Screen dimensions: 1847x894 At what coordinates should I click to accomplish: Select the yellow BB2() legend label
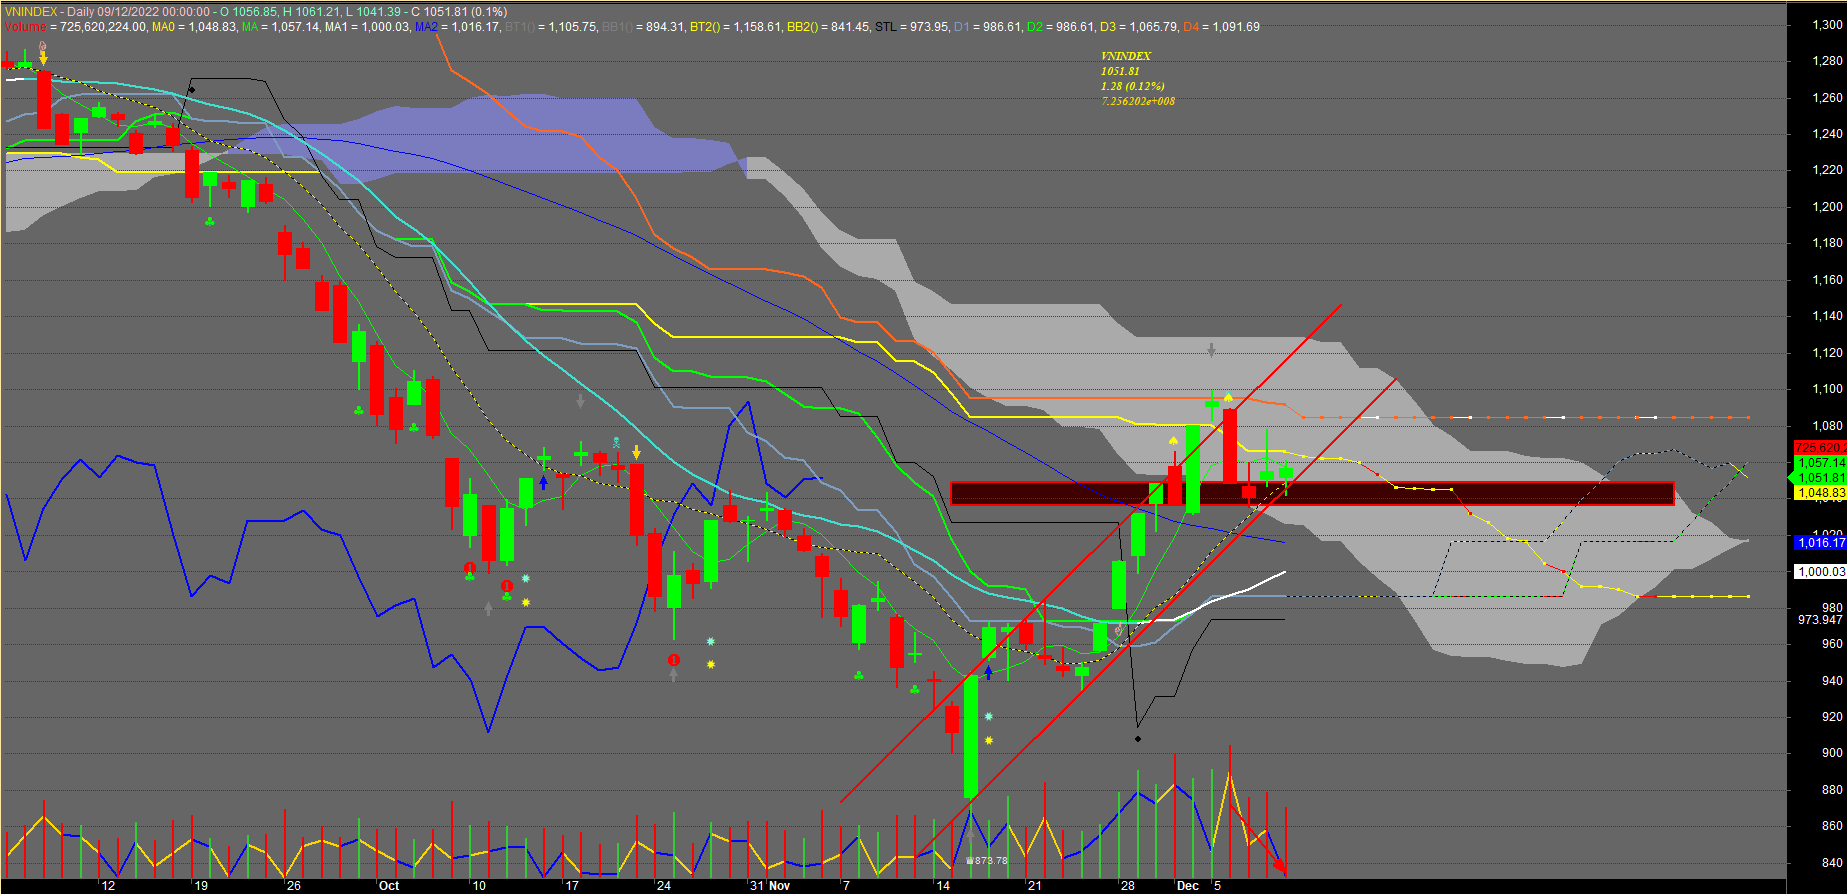click(x=803, y=27)
